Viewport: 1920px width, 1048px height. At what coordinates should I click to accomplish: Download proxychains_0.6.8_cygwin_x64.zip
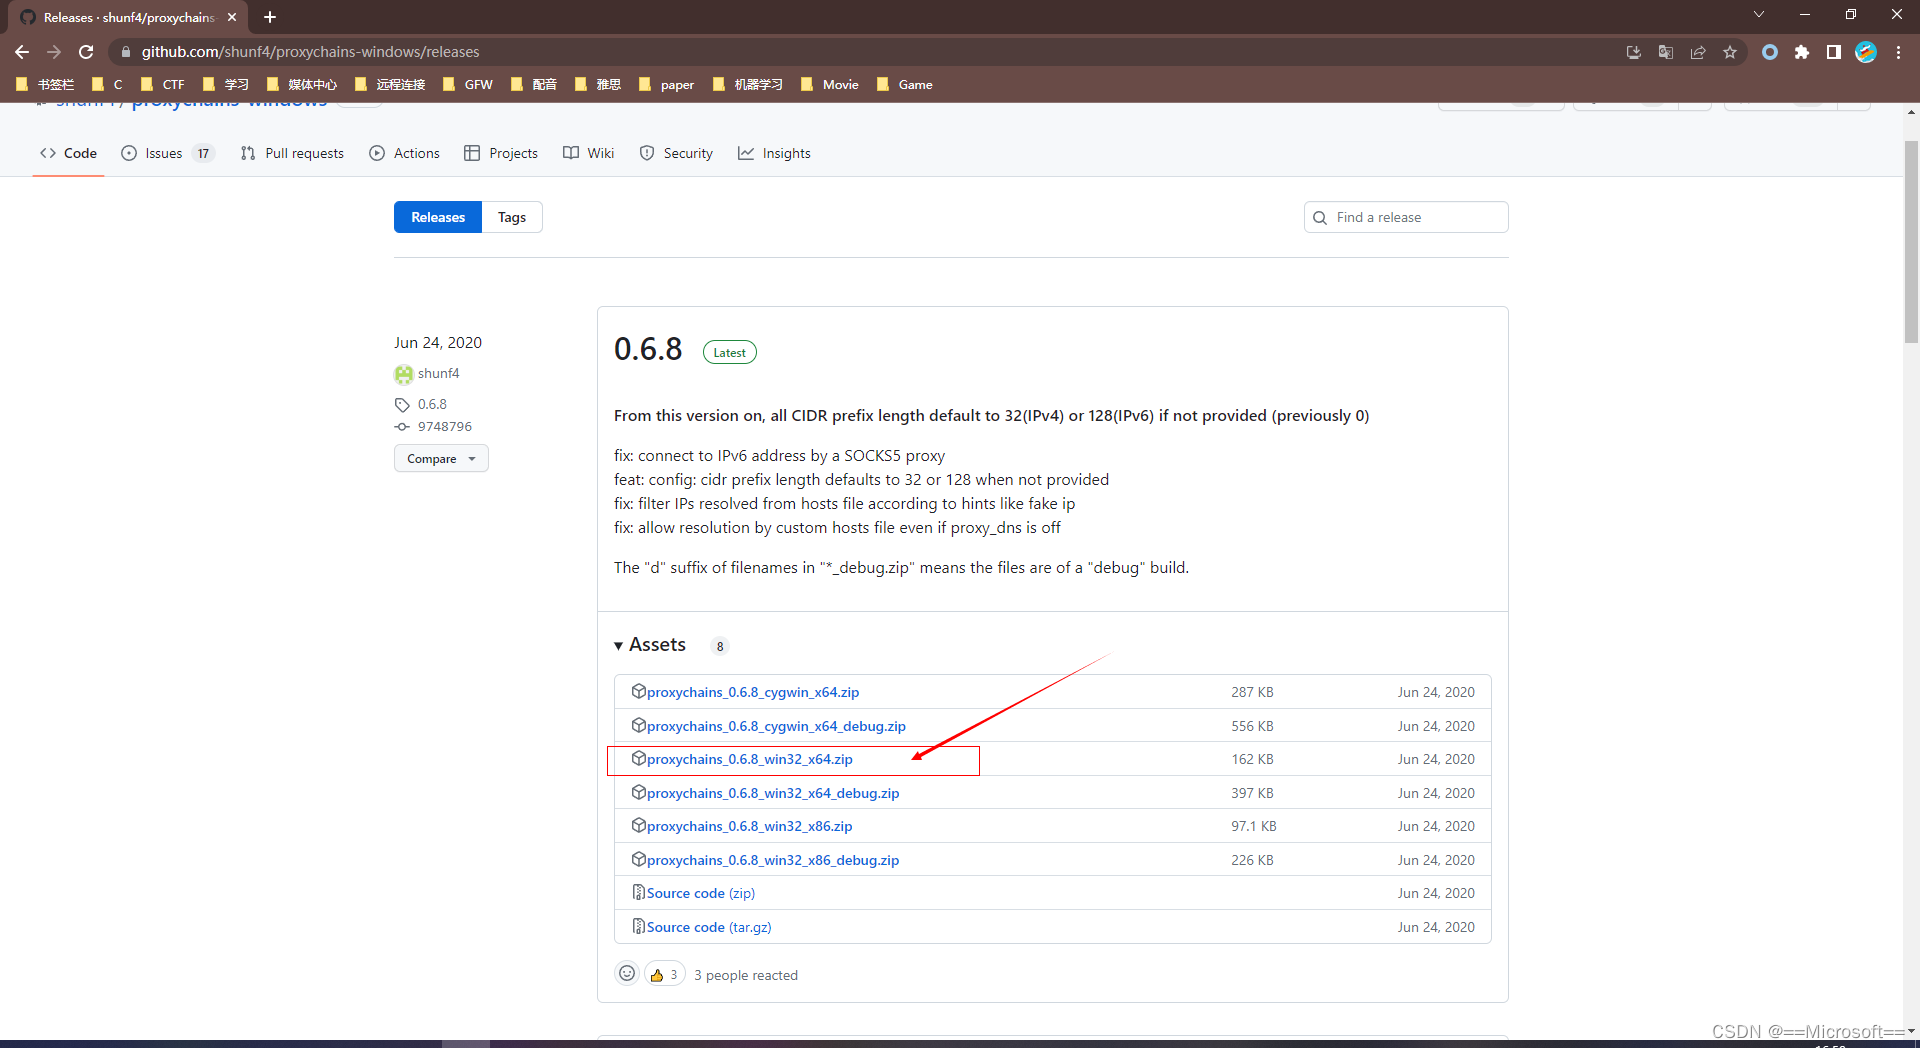coord(752,692)
